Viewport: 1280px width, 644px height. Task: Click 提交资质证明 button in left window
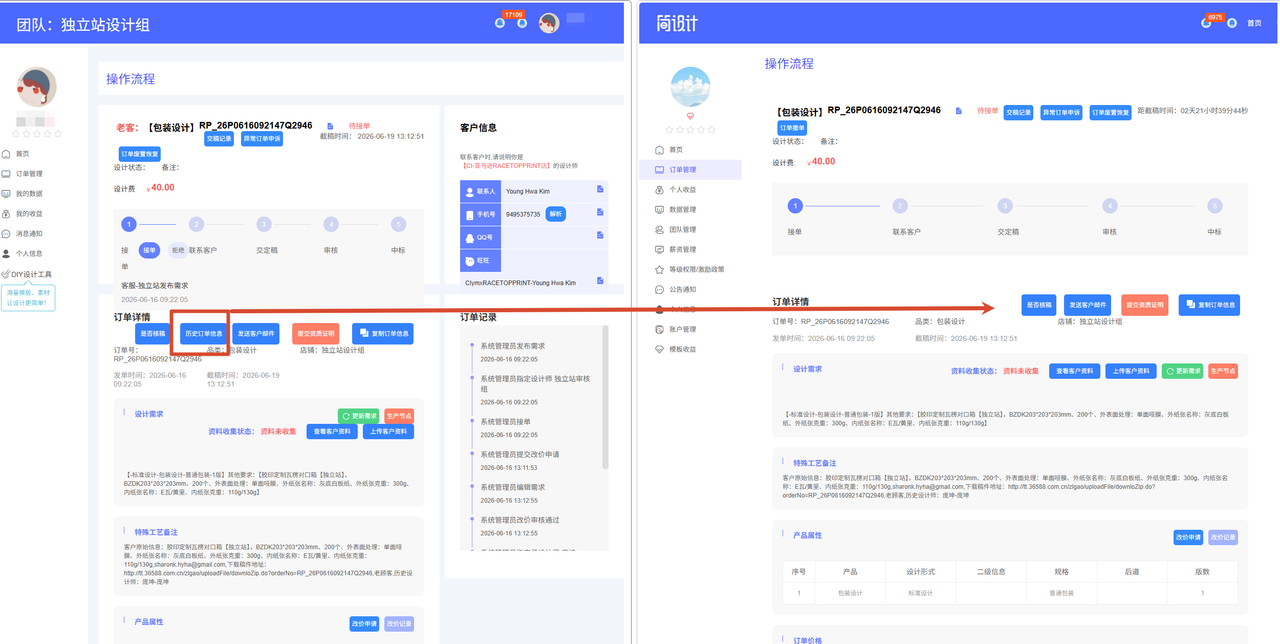pyautogui.click(x=315, y=334)
